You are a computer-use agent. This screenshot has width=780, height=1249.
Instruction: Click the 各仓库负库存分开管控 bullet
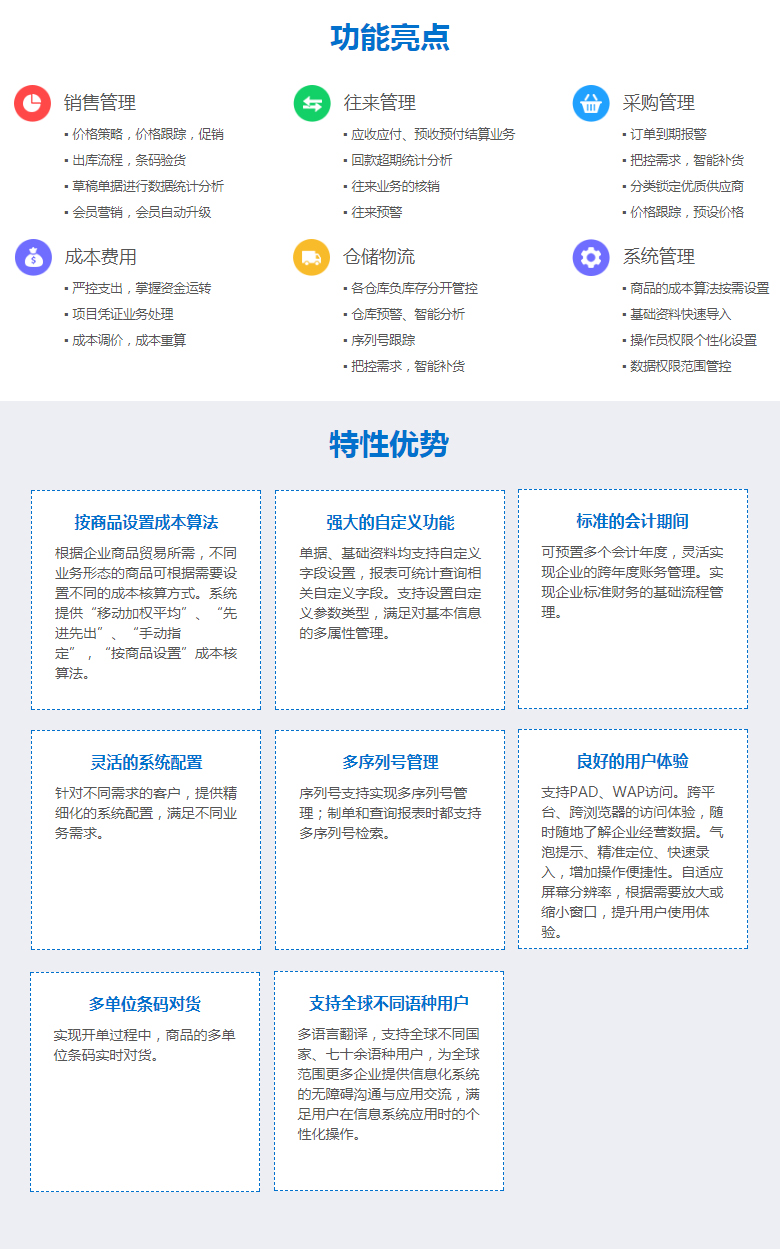pos(414,288)
